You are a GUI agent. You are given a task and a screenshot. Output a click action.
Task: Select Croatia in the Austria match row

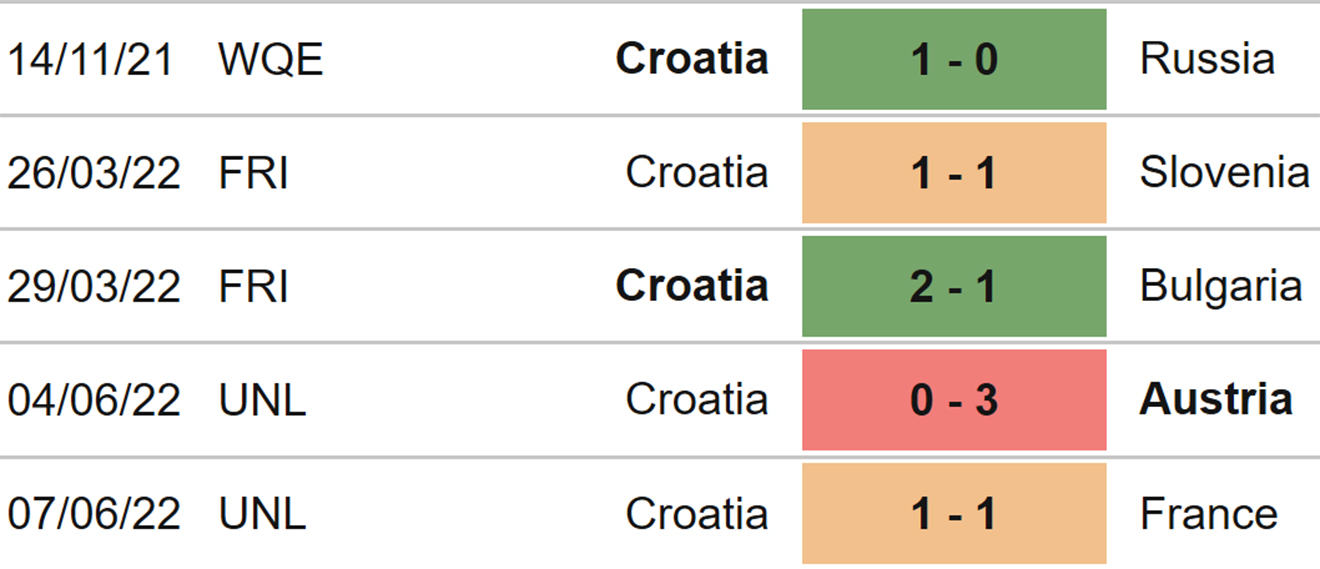click(x=697, y=400)
